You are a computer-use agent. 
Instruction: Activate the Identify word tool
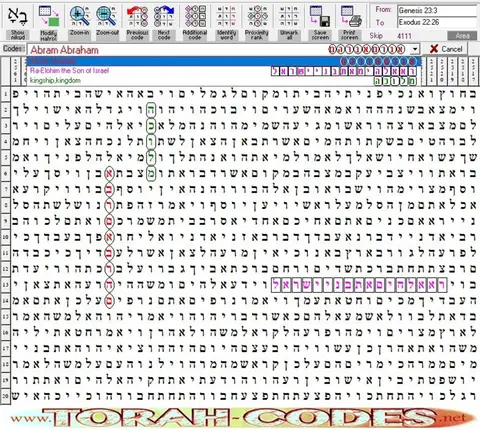tap(226, 16)
